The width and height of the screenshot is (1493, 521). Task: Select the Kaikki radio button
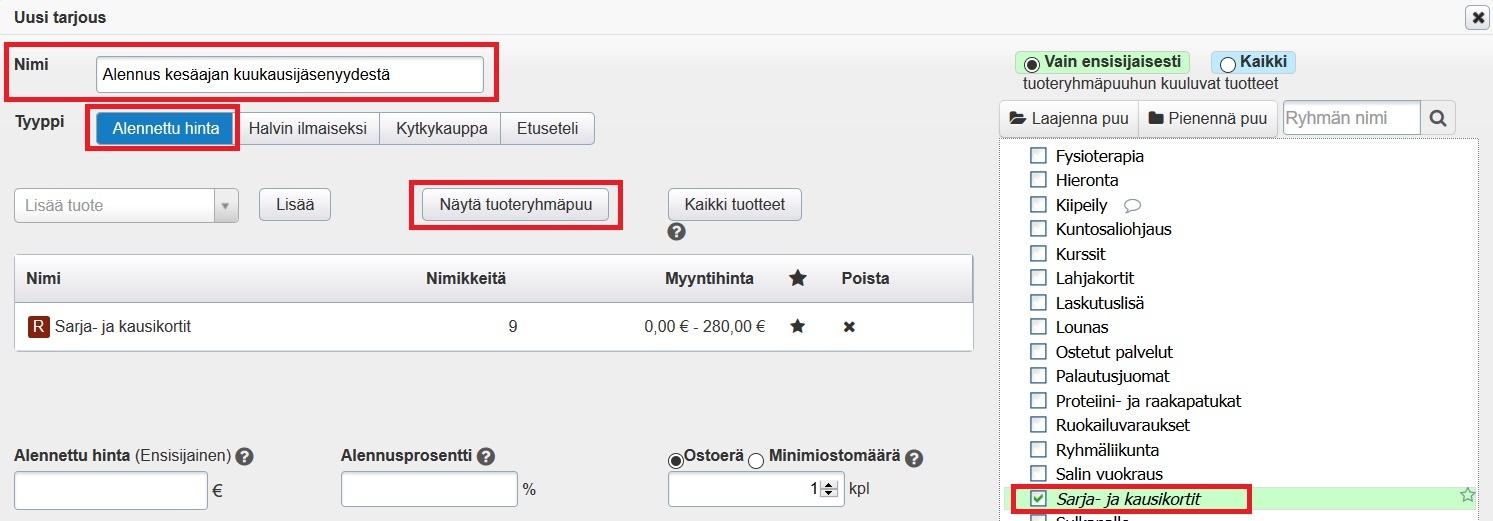pyautogui.click(x=1227, y=64)
